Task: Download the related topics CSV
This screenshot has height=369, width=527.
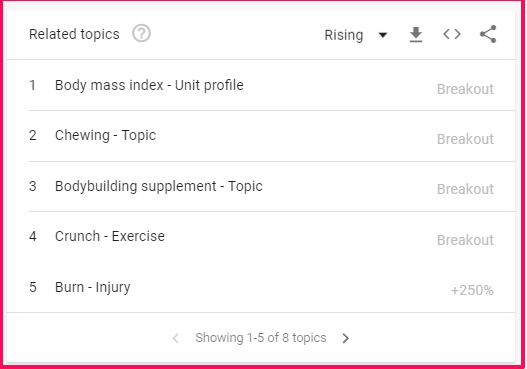Action: tap(416, 35)
